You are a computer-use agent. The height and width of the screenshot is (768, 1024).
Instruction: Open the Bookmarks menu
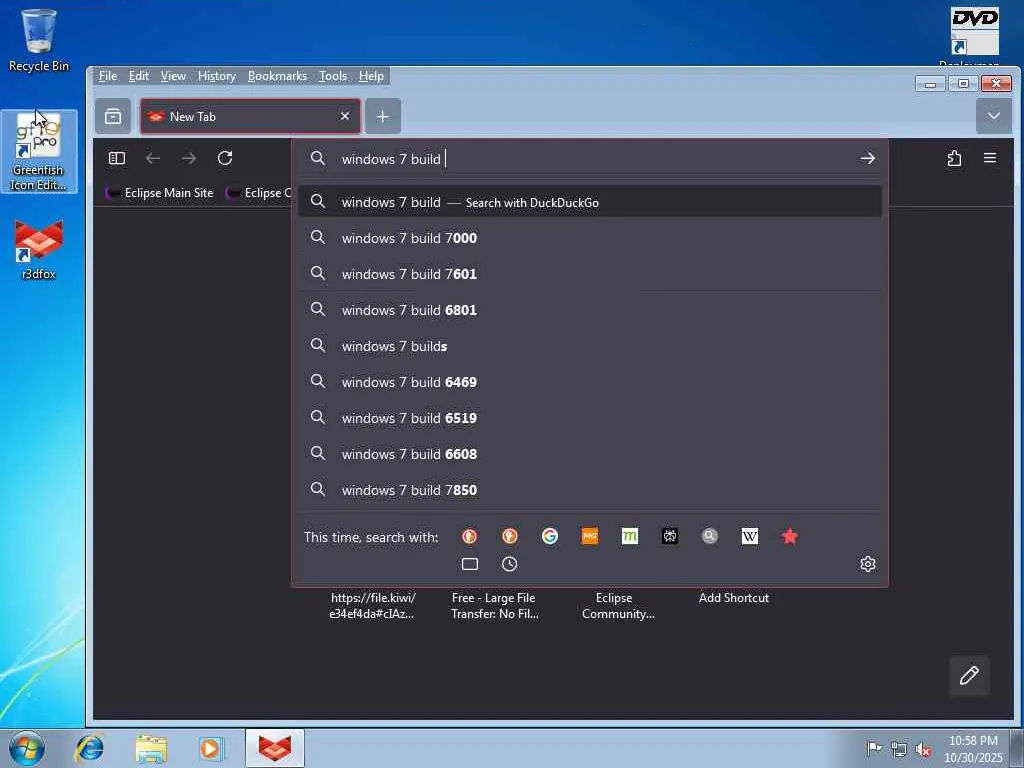pos(277,76)
